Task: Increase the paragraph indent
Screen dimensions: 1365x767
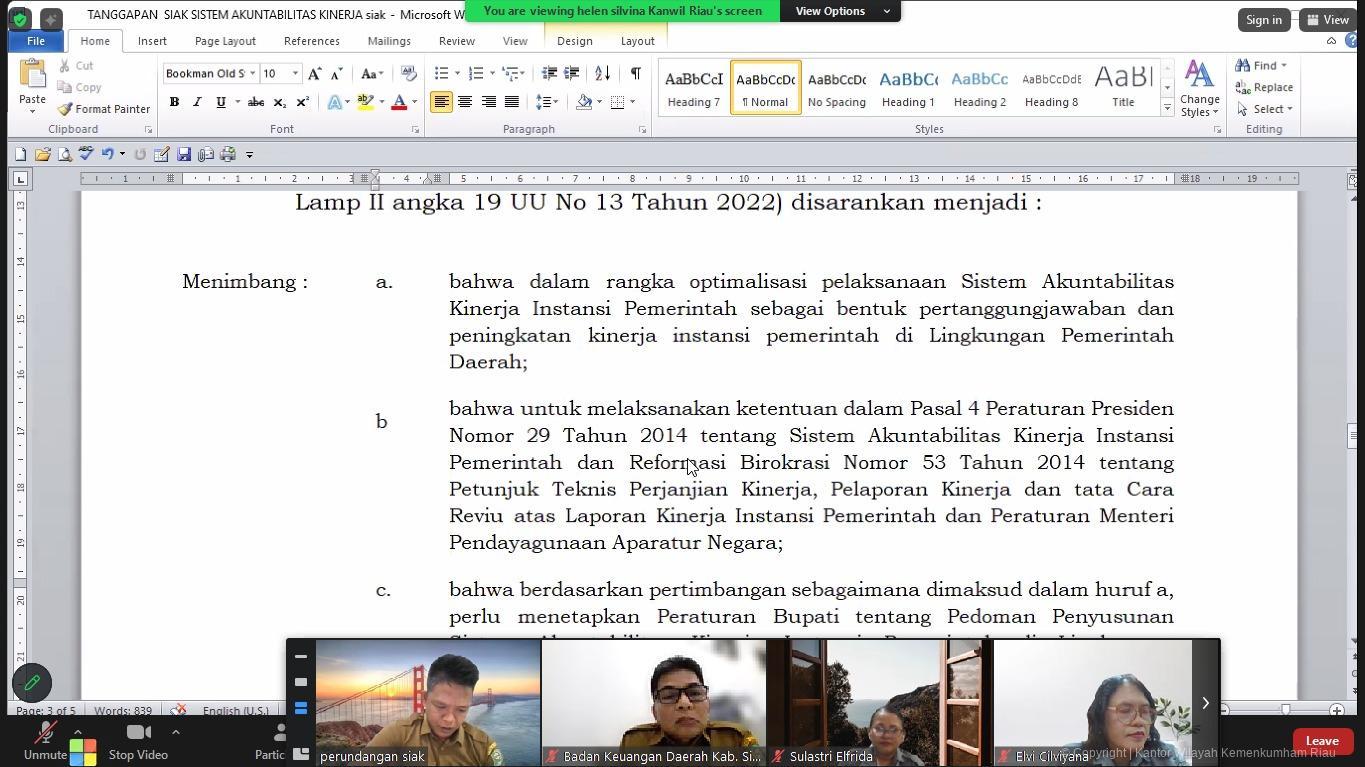Action: pos(572,73)
